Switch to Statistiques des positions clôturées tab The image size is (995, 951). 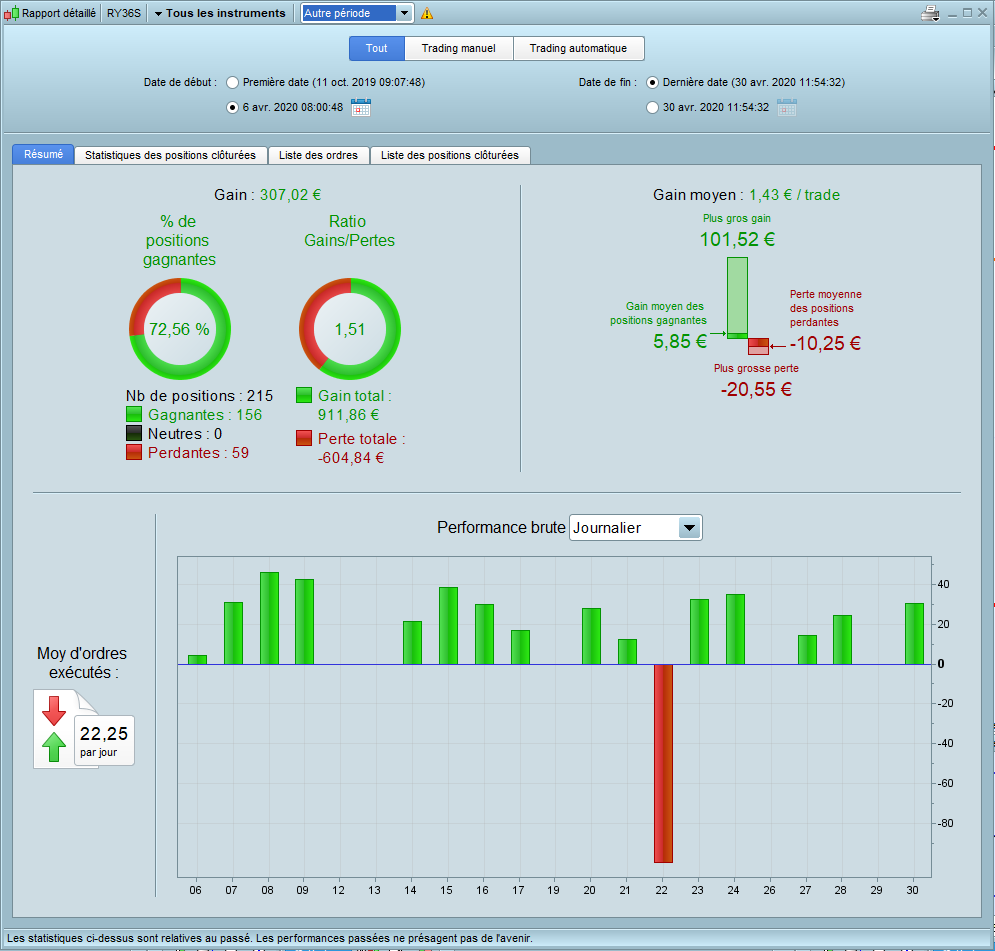point(170,155)
